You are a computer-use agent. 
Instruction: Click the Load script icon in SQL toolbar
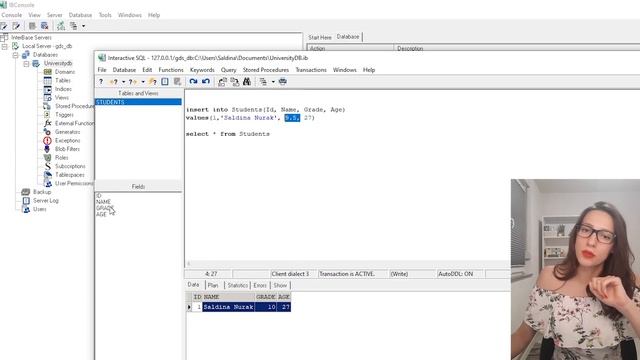222,82
